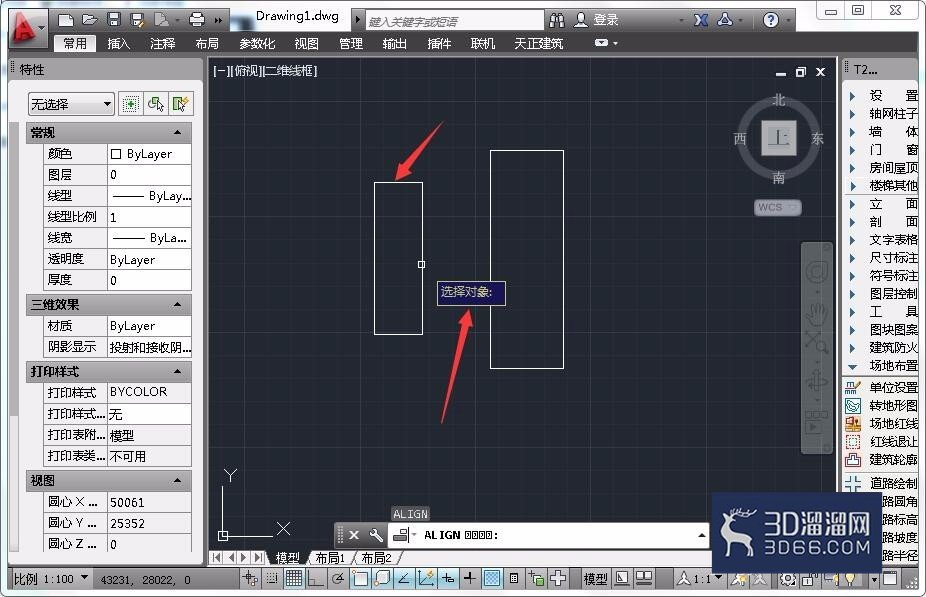Toggle Object Snap Tracking in status bar
Screen dimensions: 926x597
pos(404,579)
